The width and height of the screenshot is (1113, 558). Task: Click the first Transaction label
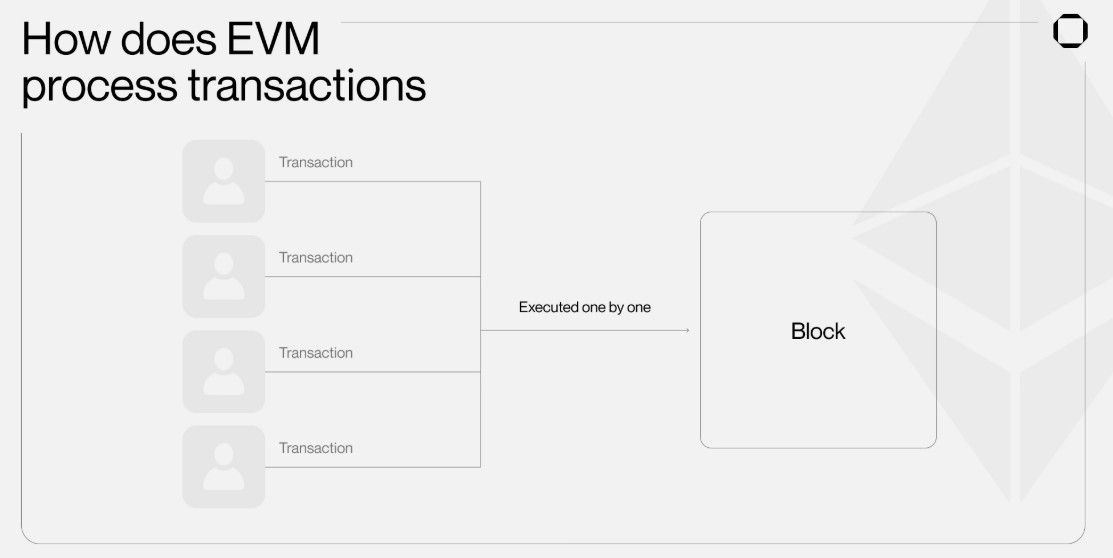click(x=316, y=162)
